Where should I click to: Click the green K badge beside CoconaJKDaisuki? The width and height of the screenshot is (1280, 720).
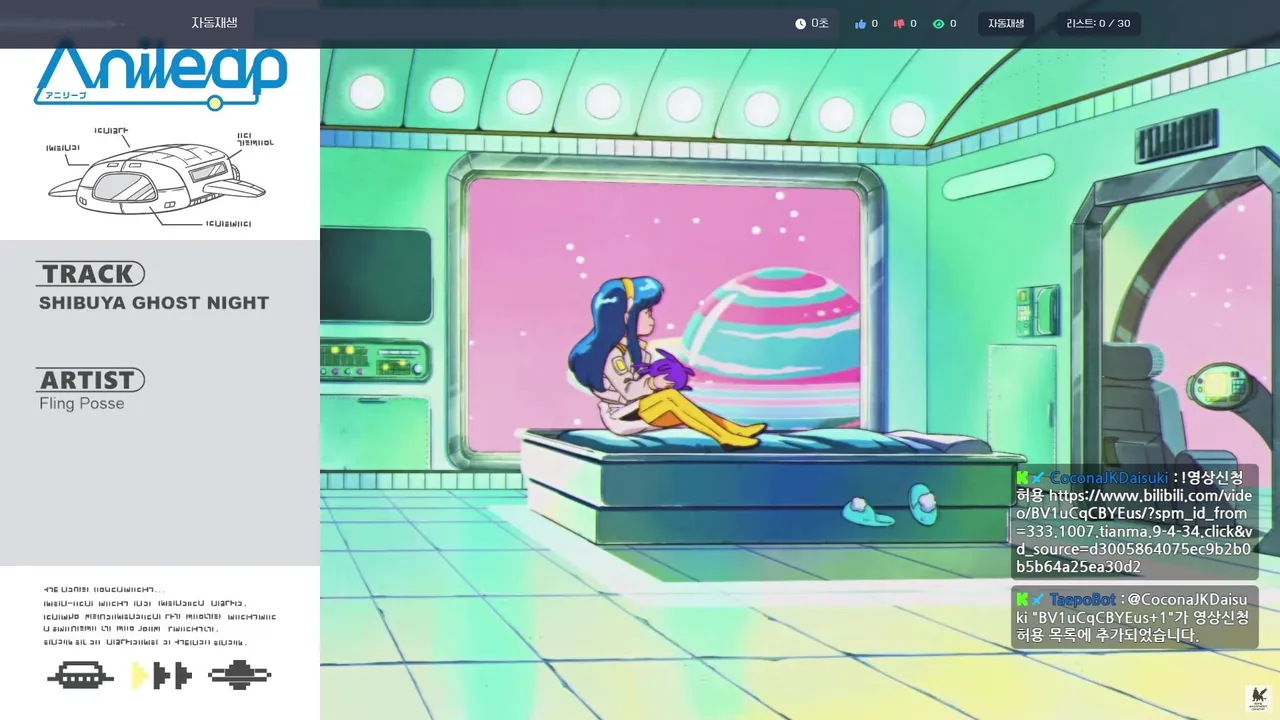(1023, 478)
